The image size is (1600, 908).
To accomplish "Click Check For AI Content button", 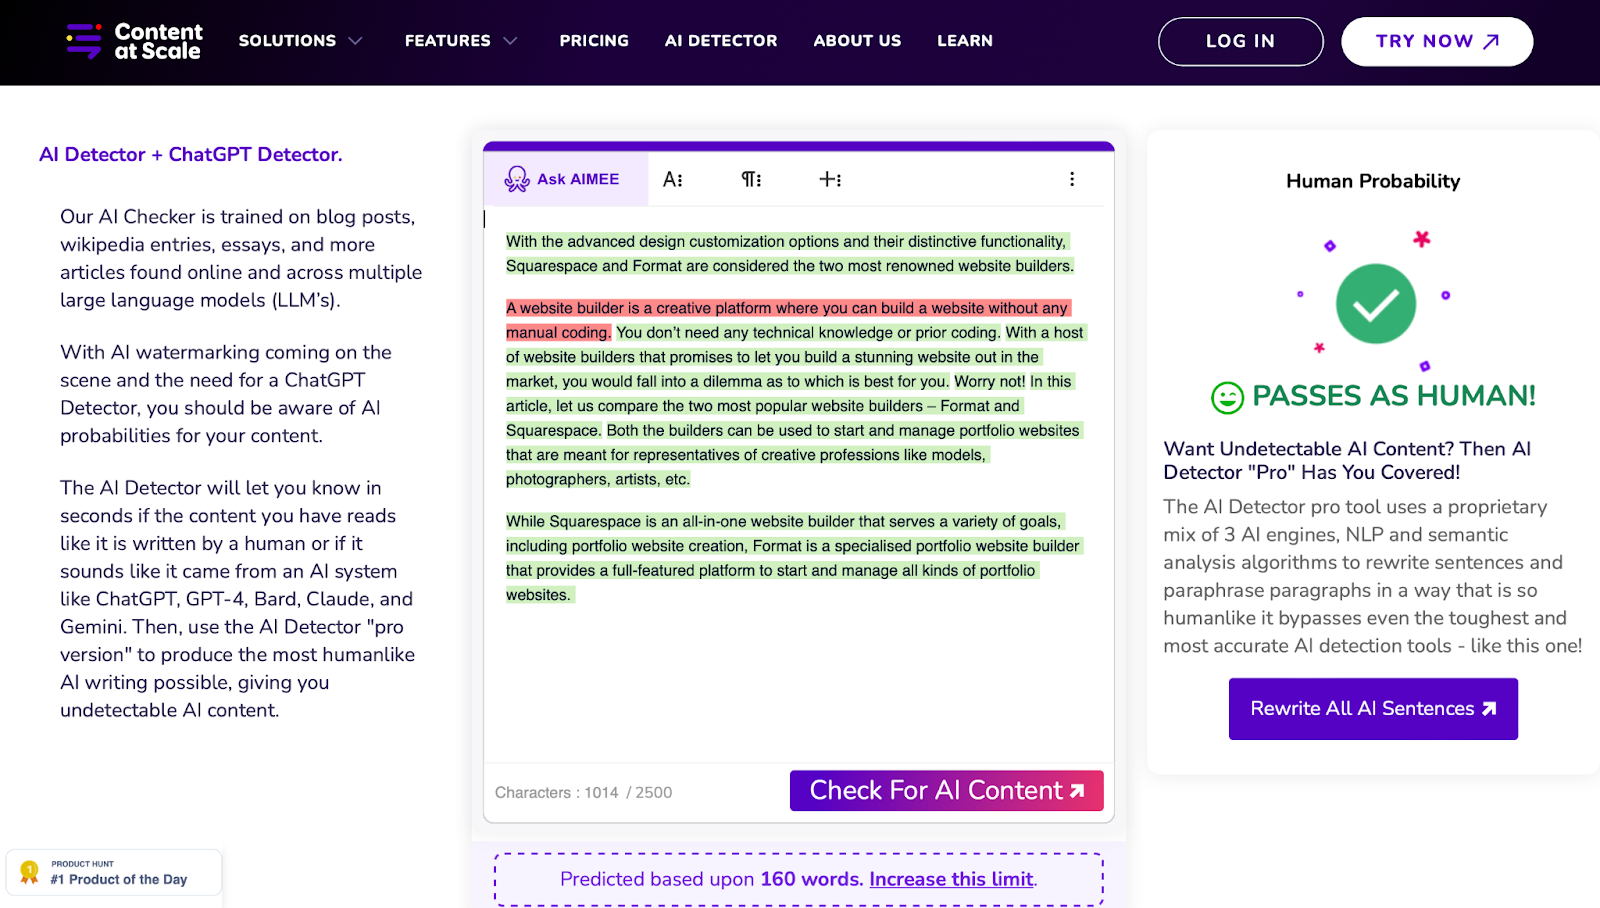I will pos(947,791).
